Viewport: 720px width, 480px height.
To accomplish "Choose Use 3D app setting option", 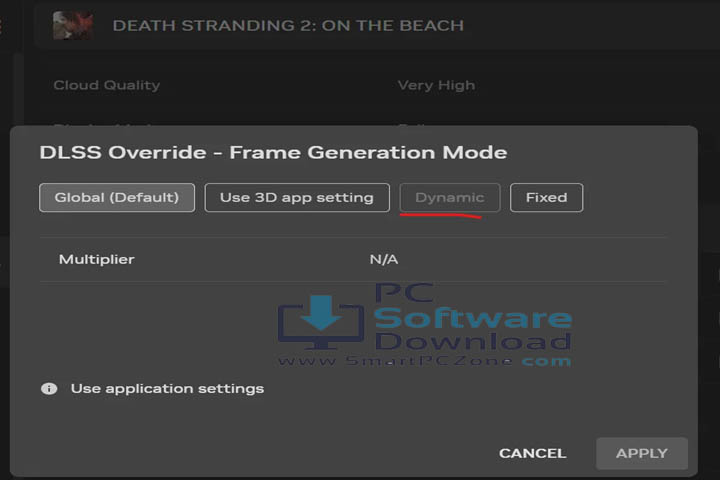I will [x=297, y=198].
